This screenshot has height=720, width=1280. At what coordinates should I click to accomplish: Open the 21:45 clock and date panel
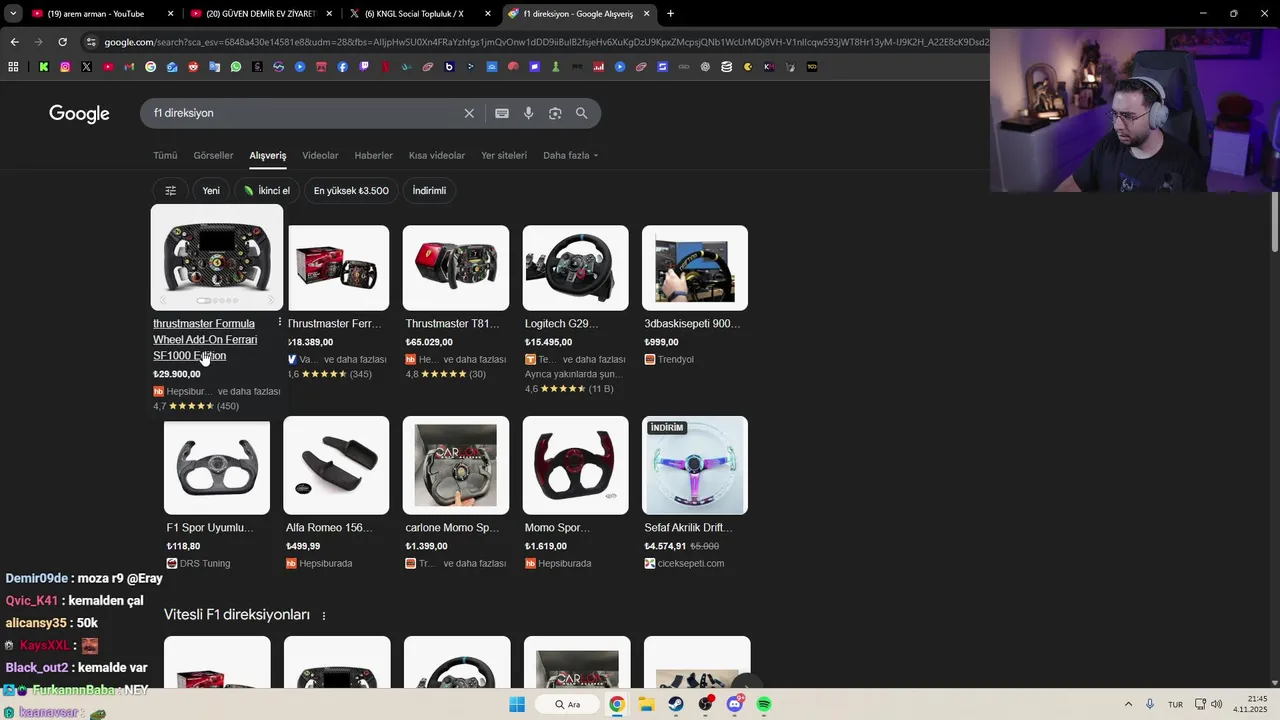point(1250,704)
